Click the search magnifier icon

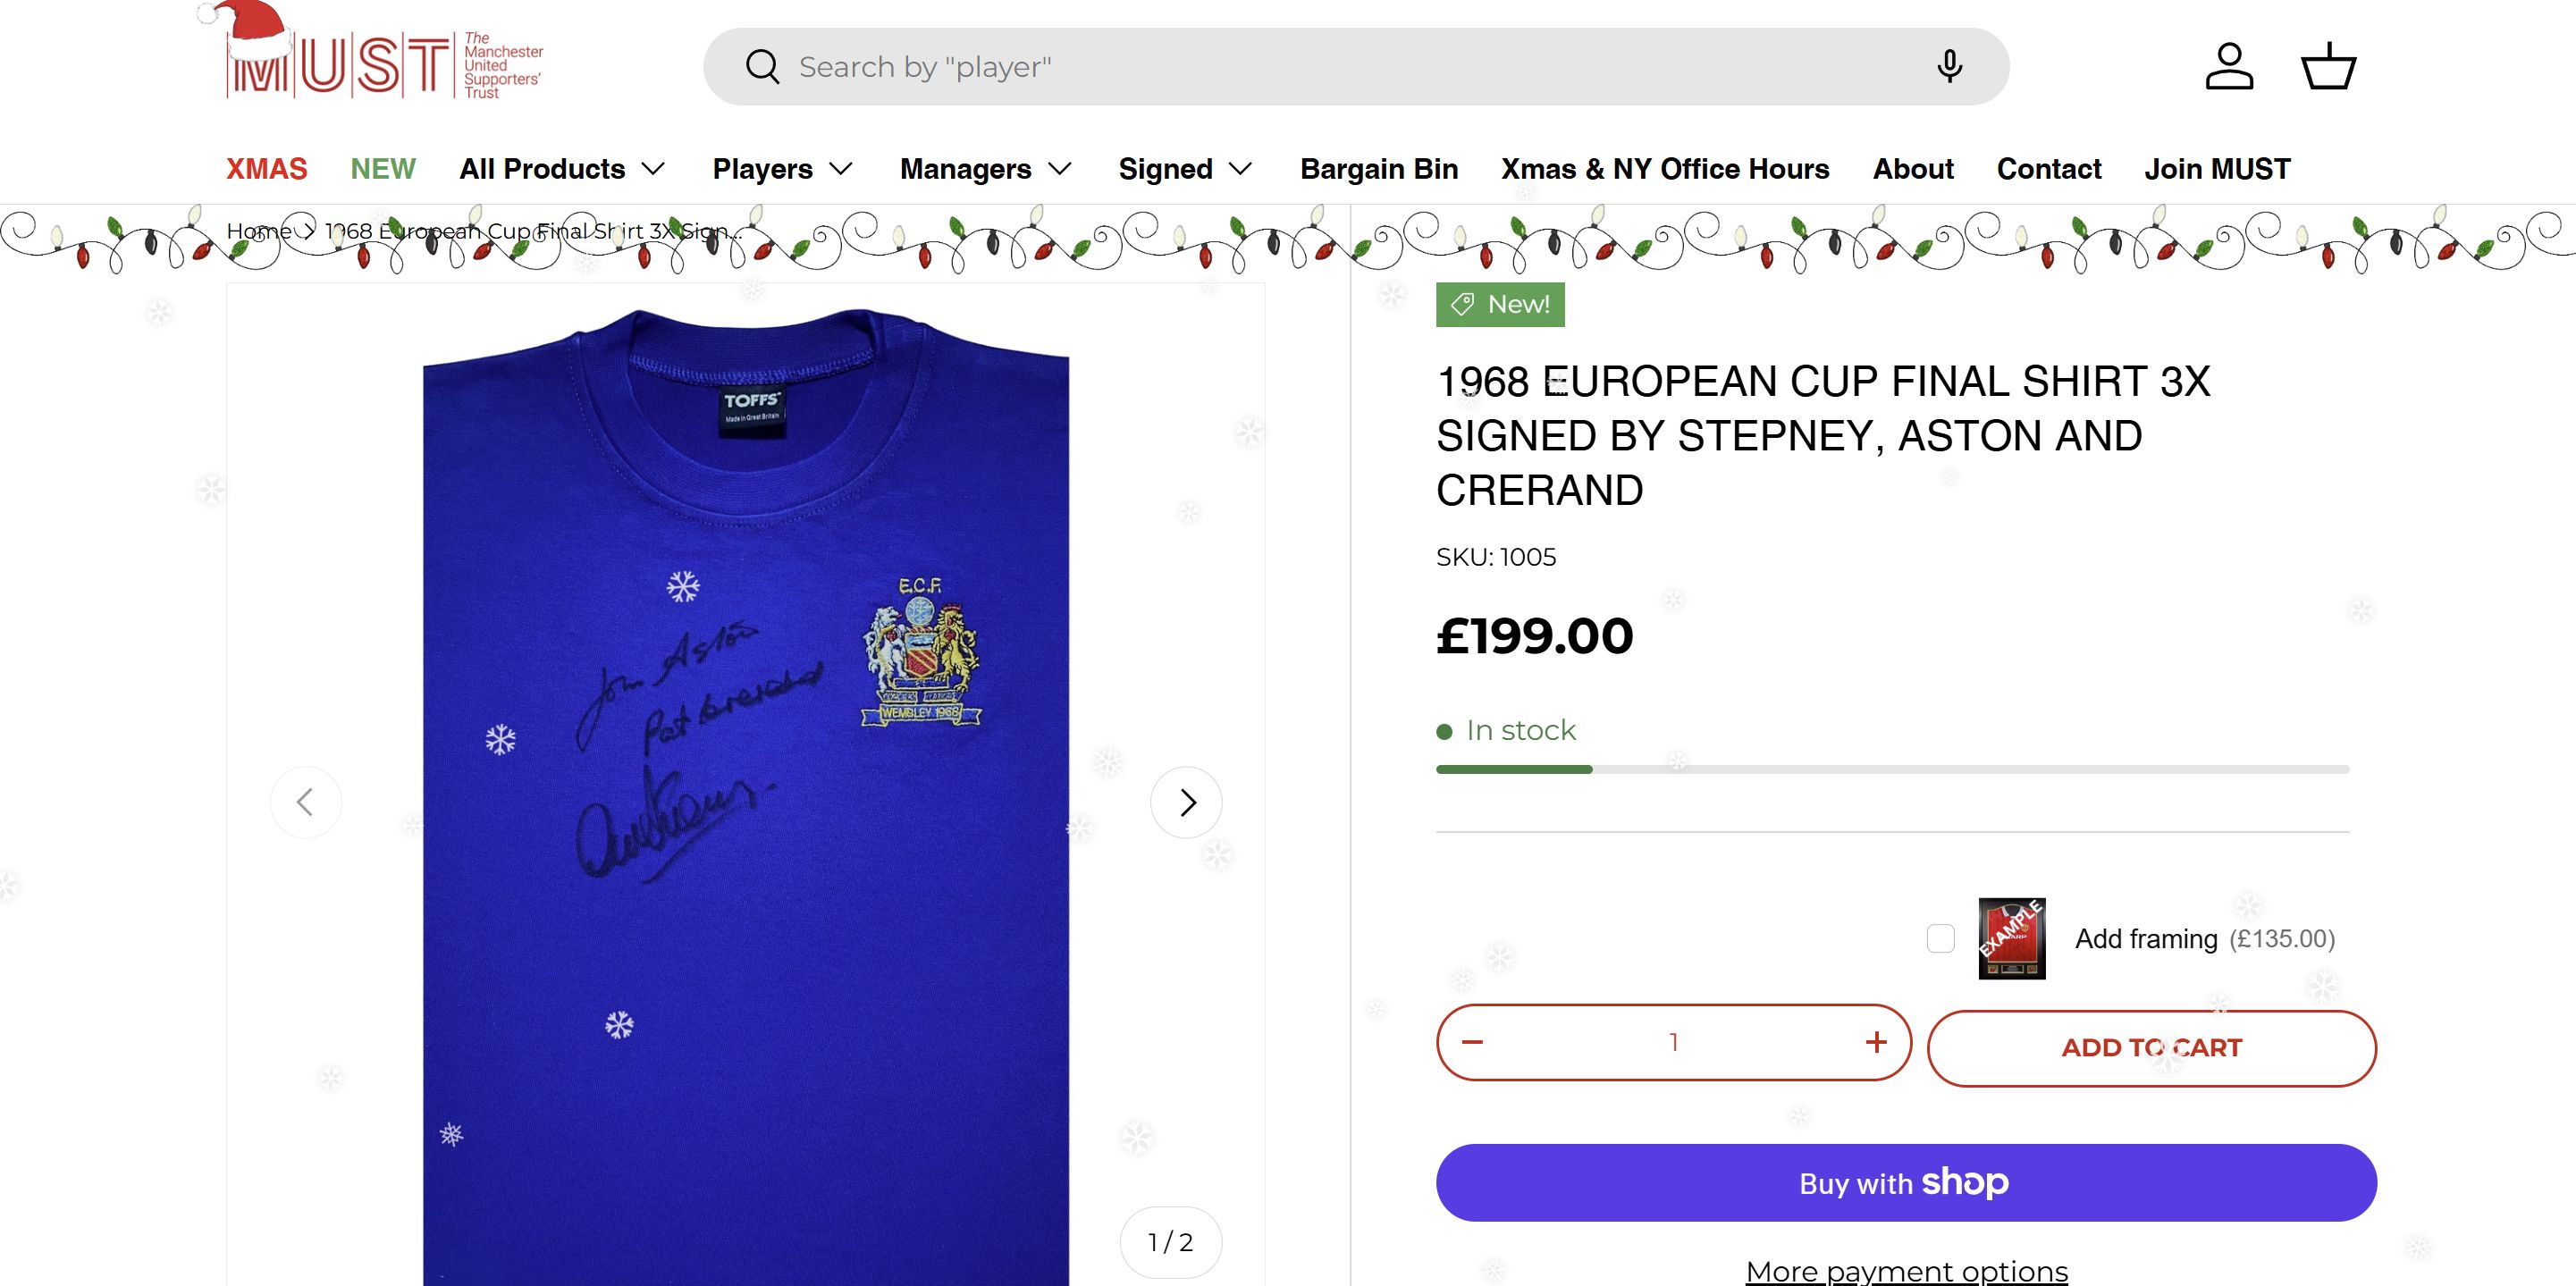pyautogui.click(x=762, y=67)
